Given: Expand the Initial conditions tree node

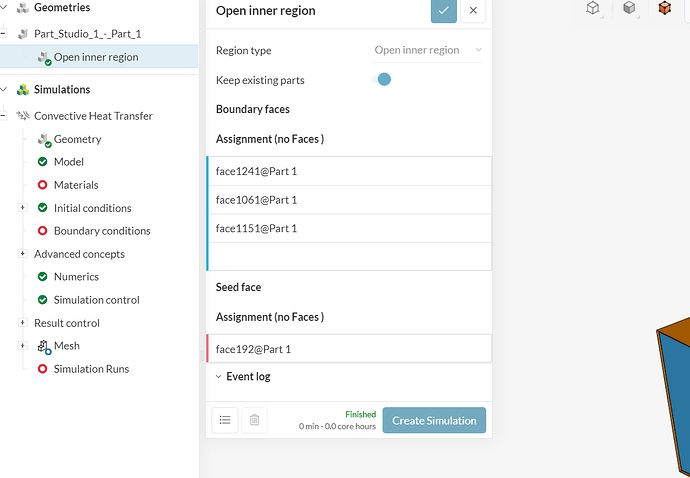Looking at the screenshot, I should [x=22, y=208].
